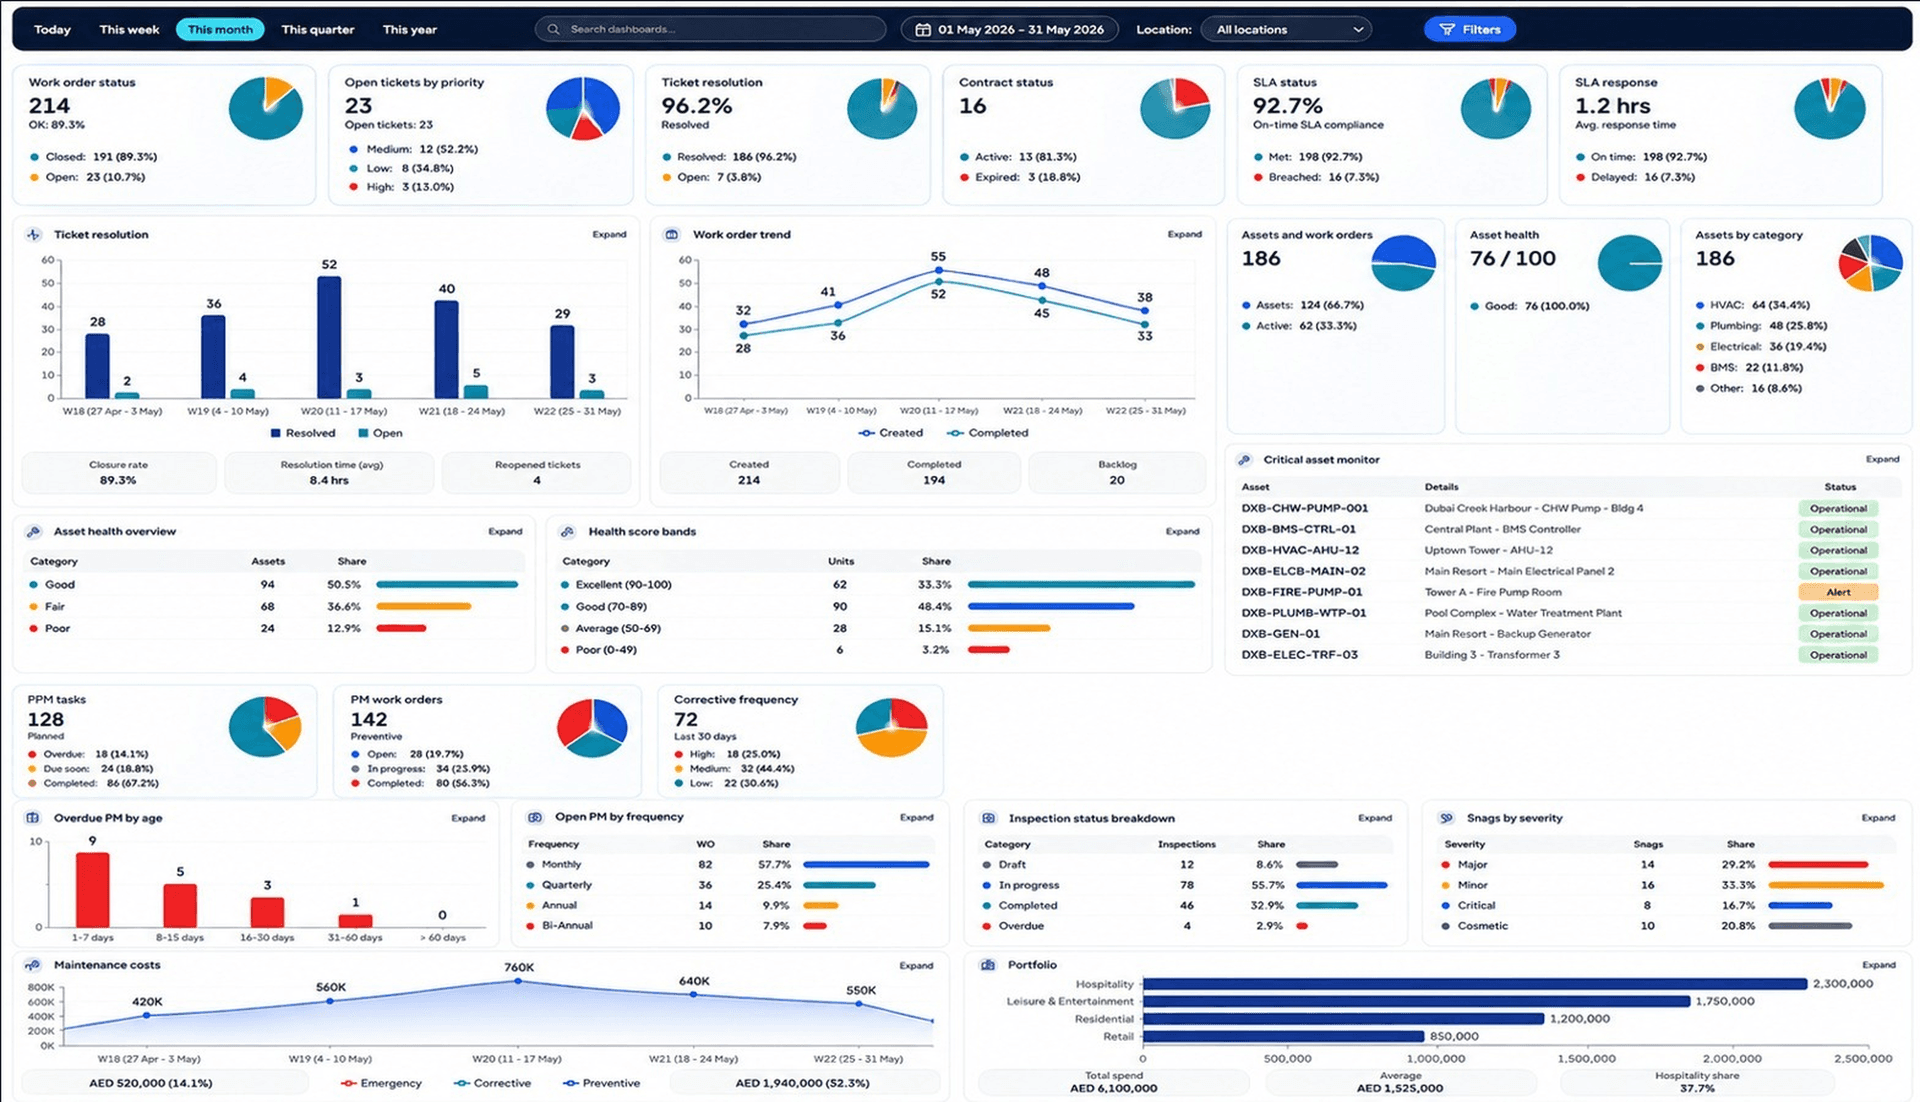Viewport: 1920px width, 1102px height.
Task: Toggle the Emergency legend in maintenance costs
Action: click(x=381, y=1083)
